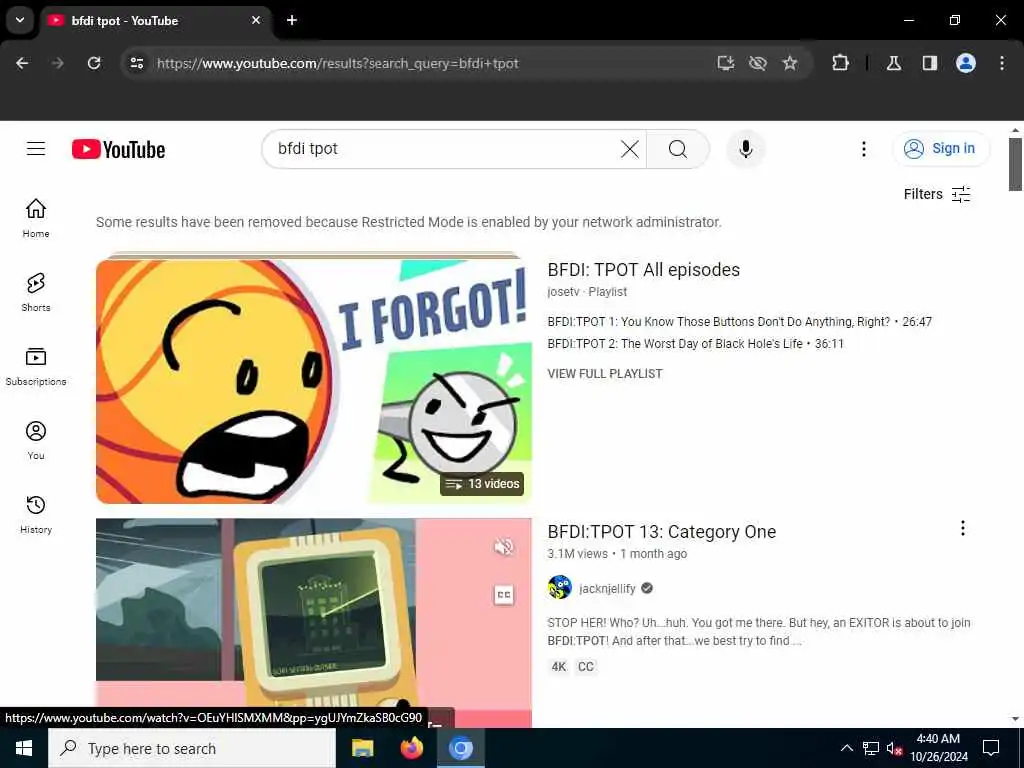
Task: Install app icon in address bar
Action: pyautogui.click(x=726, y=63)
